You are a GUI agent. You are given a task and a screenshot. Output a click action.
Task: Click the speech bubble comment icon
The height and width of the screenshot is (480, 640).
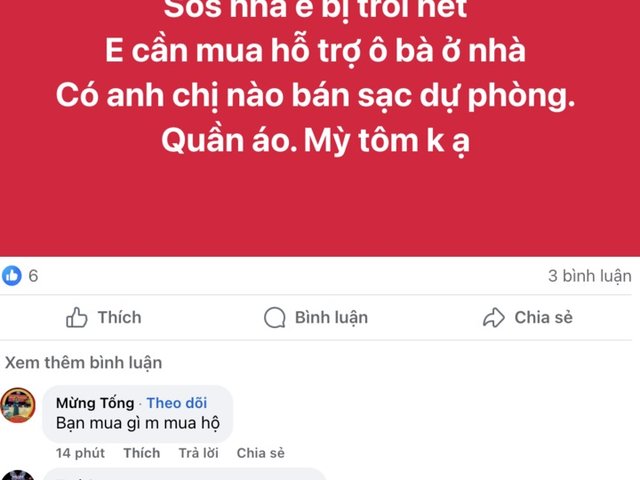[x=275, y=318]
